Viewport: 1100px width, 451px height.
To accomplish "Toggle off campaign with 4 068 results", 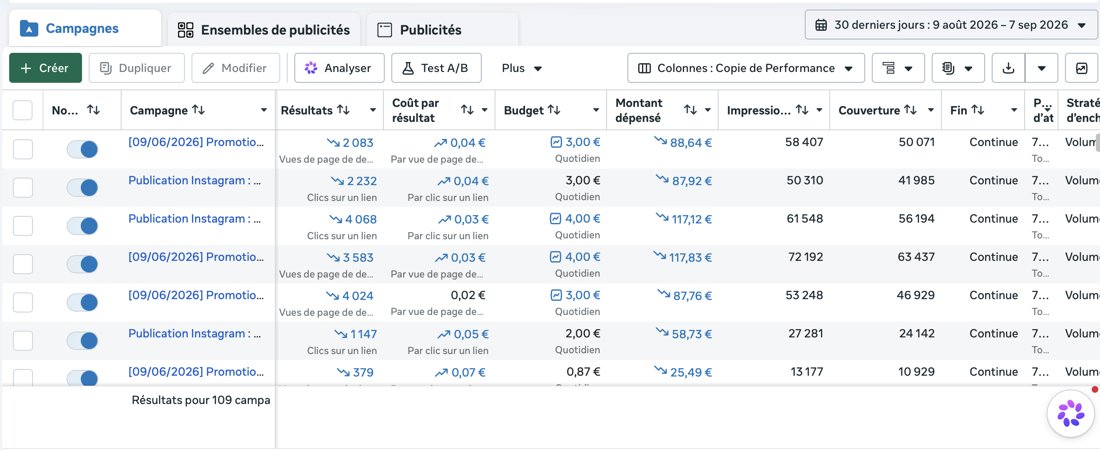I will 82,226.
